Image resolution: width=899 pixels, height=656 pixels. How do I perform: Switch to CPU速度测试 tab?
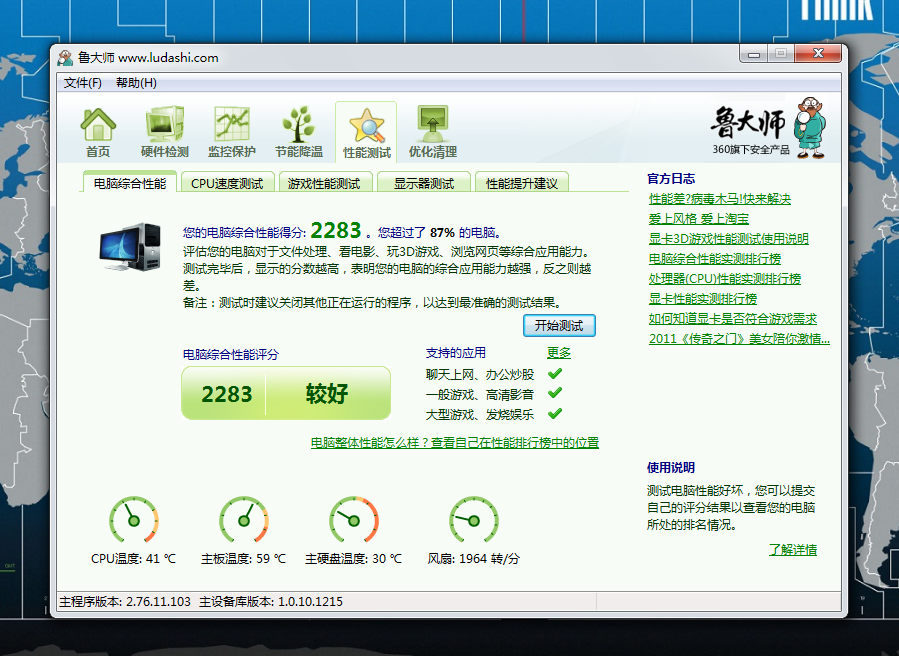[x=227, y=183]
